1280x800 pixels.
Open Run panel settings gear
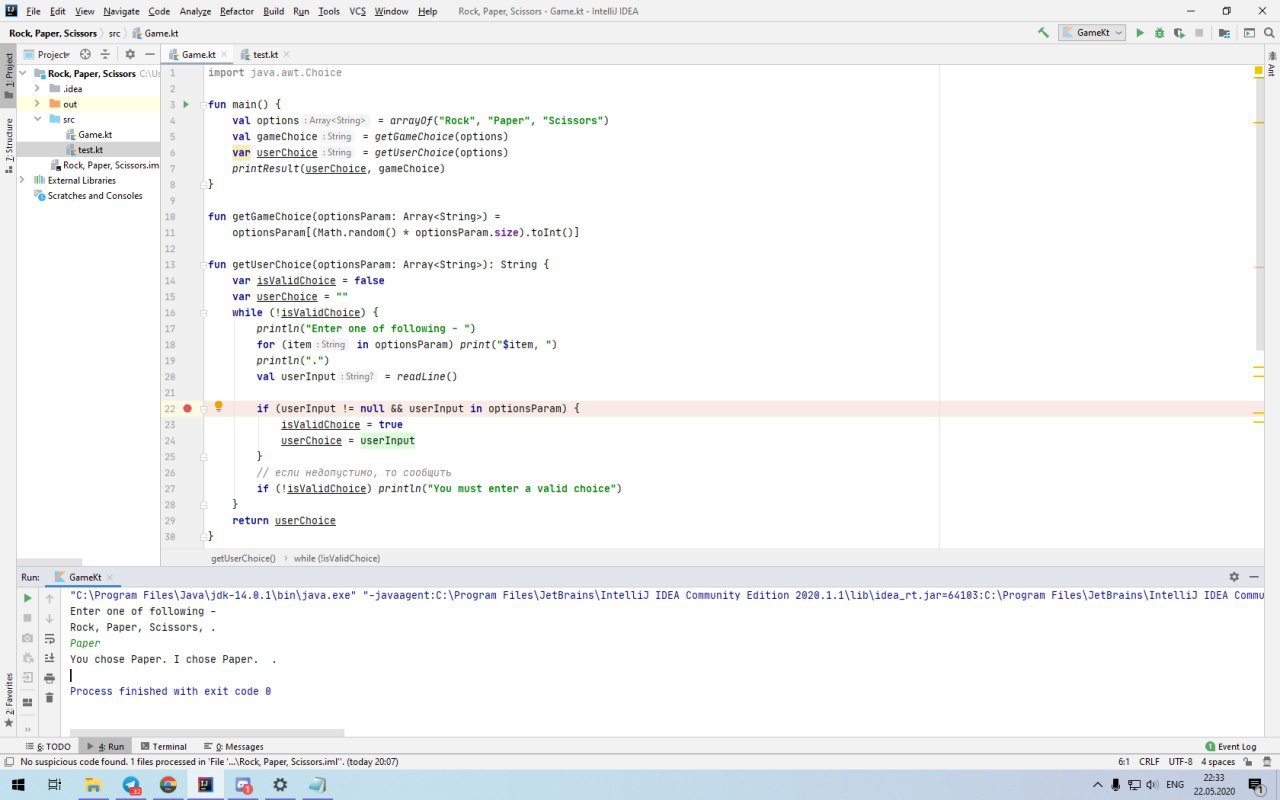pyautogui.click(x=1234, y=577)
